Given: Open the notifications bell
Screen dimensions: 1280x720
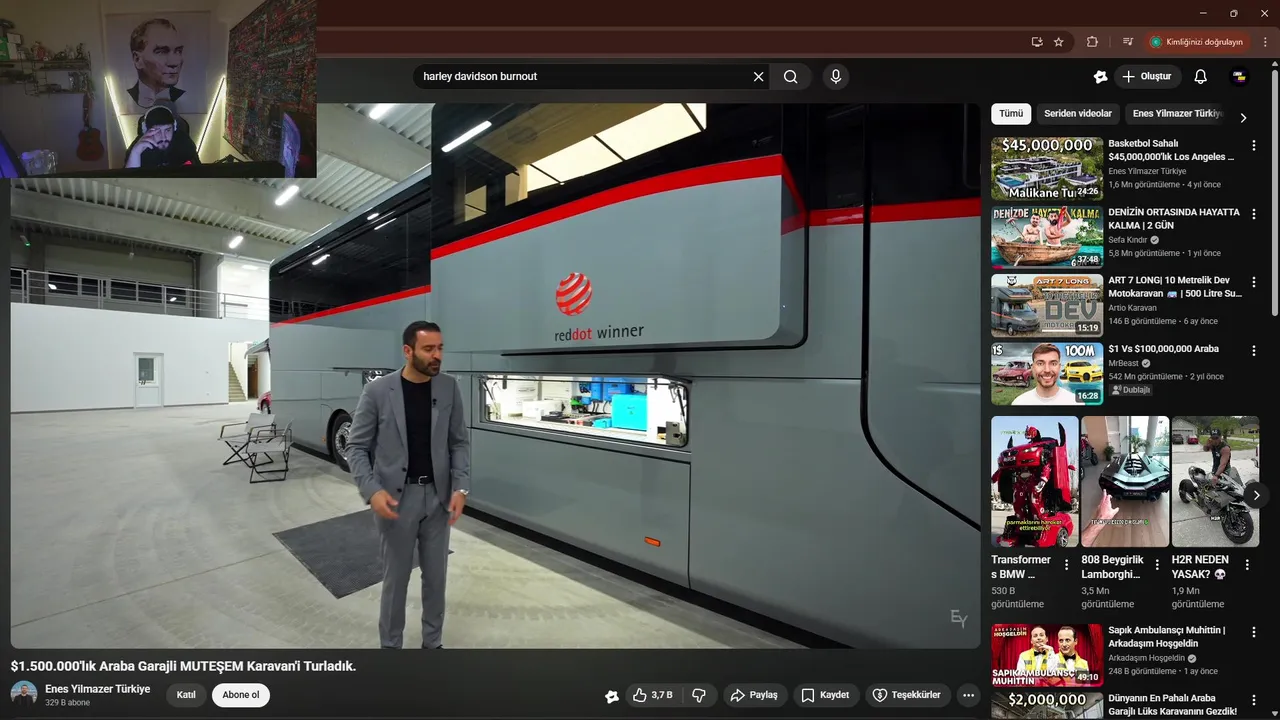Looking at the screenshot, I should point(1201,77).
